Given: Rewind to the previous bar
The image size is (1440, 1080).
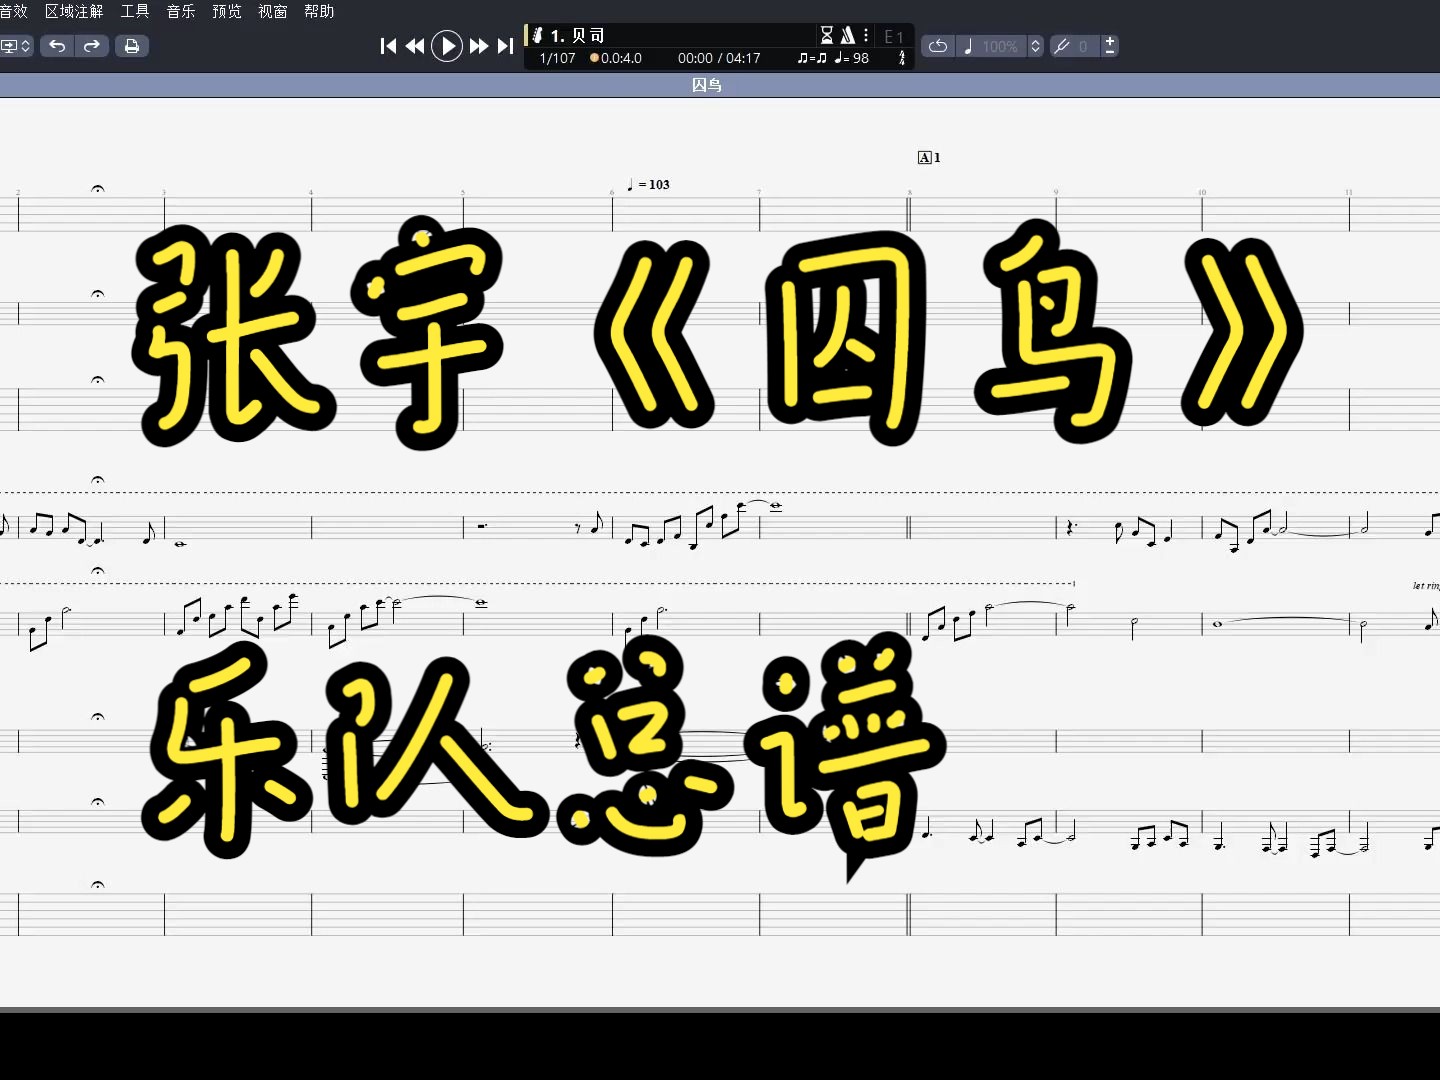Looking at the screenshot, I should point(415,46).
